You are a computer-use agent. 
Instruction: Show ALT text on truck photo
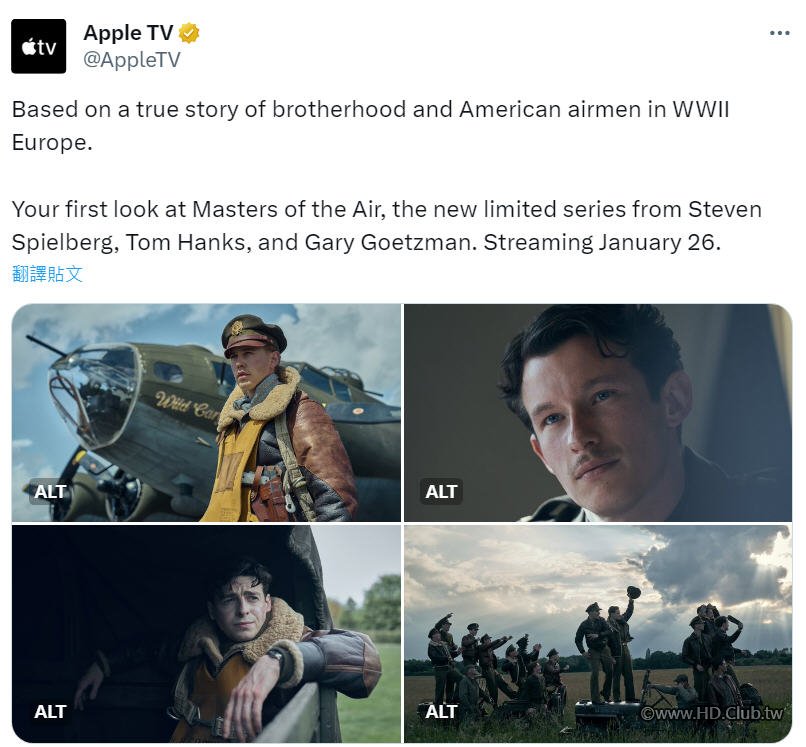(x=50, y=712)
